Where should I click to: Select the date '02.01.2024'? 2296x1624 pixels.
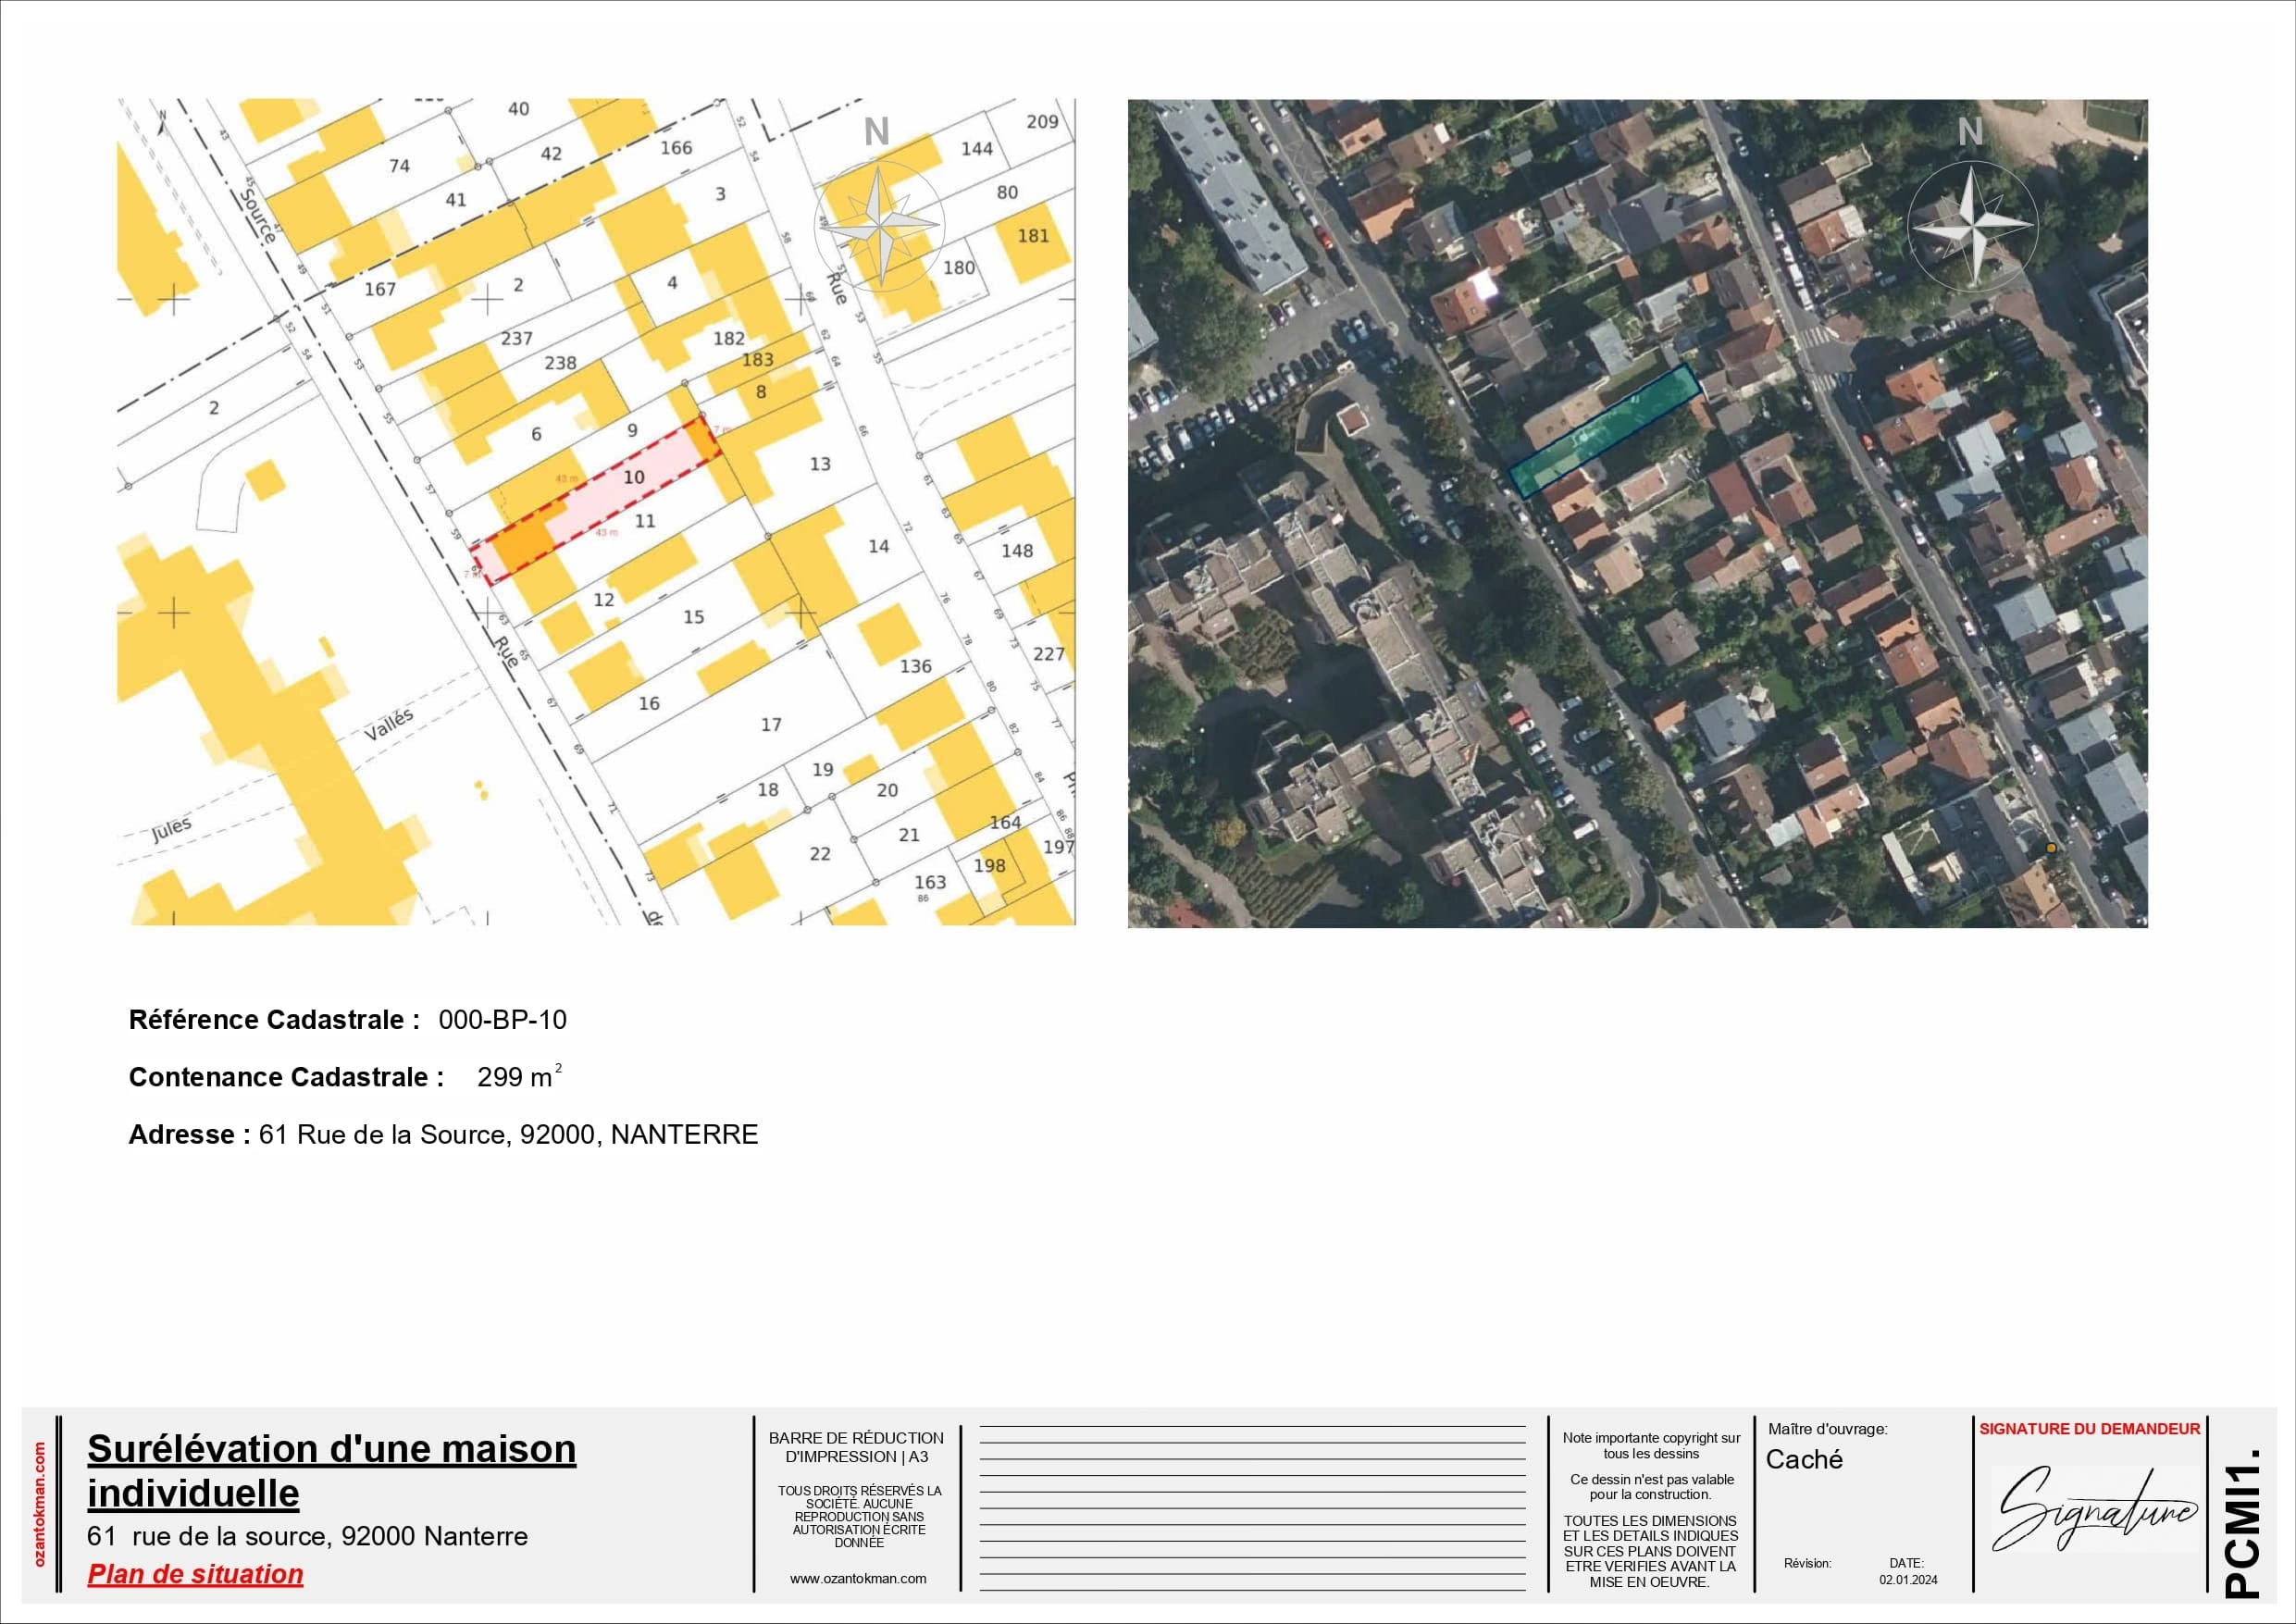point(1908,1580)
